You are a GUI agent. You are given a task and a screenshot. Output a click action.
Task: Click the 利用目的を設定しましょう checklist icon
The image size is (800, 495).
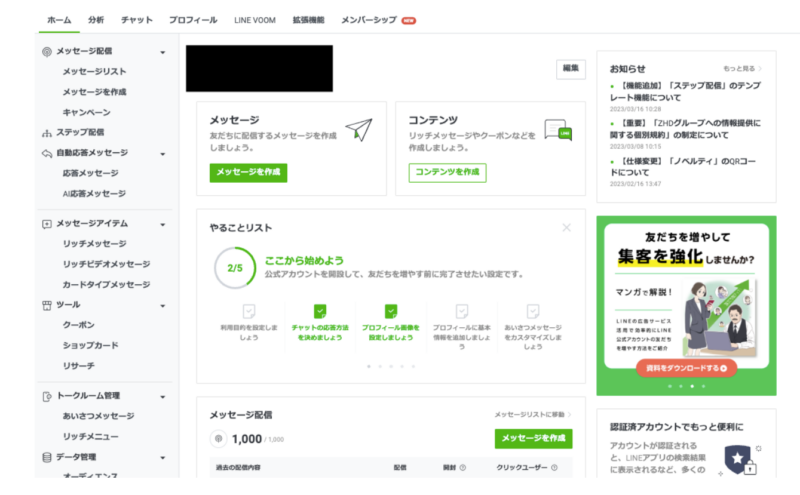(249, 311)
